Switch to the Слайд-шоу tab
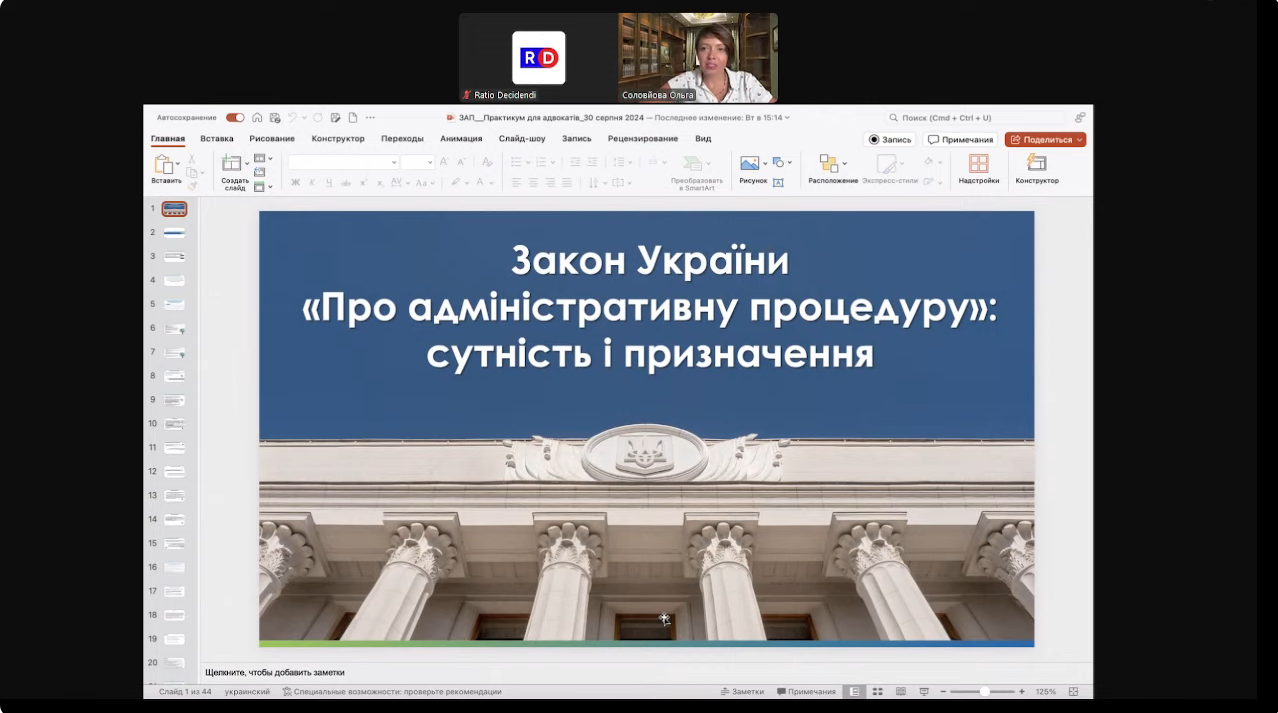The height and width of the screenshot is (713, 1278). click(522, 139)
